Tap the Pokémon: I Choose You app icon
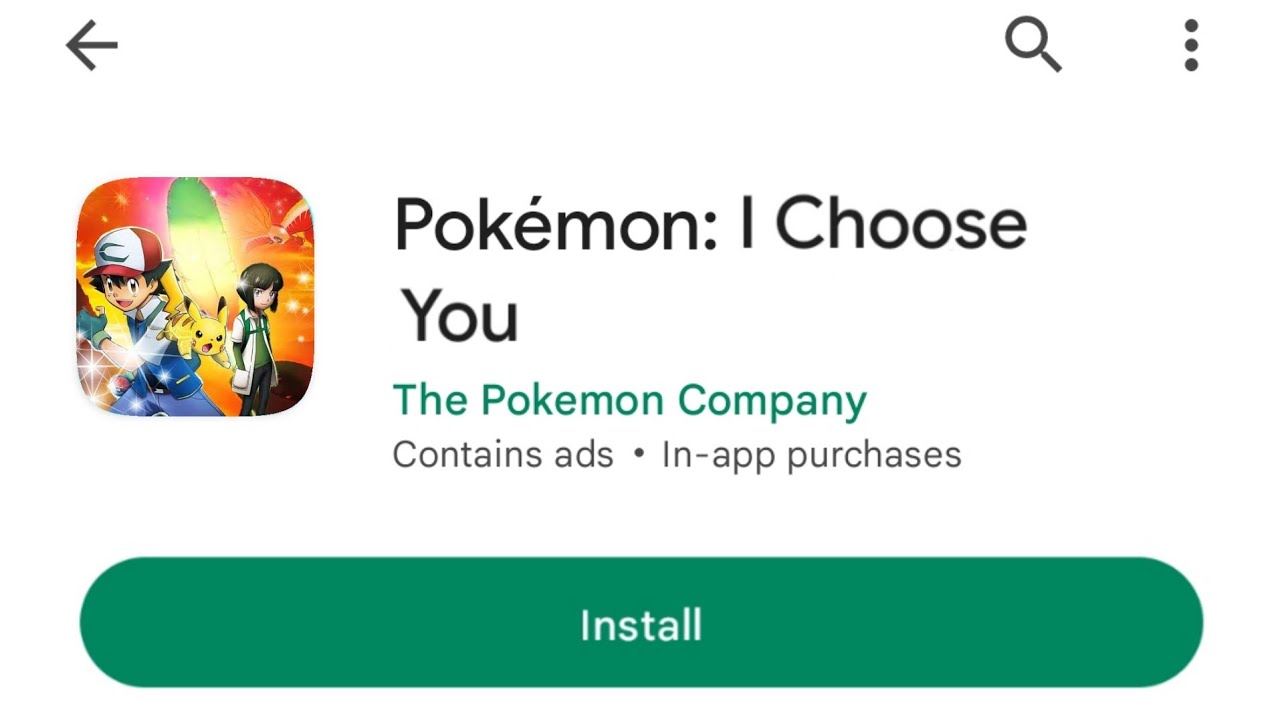This screenshot has height=720, width=1280. (195, 297)
